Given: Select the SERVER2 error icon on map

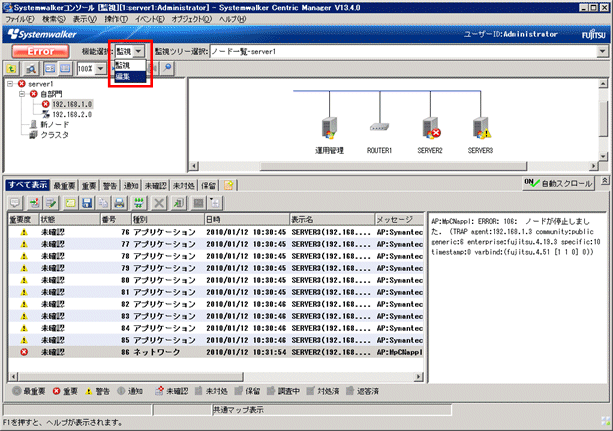Looking at the screenshot, I should point(431,128).
